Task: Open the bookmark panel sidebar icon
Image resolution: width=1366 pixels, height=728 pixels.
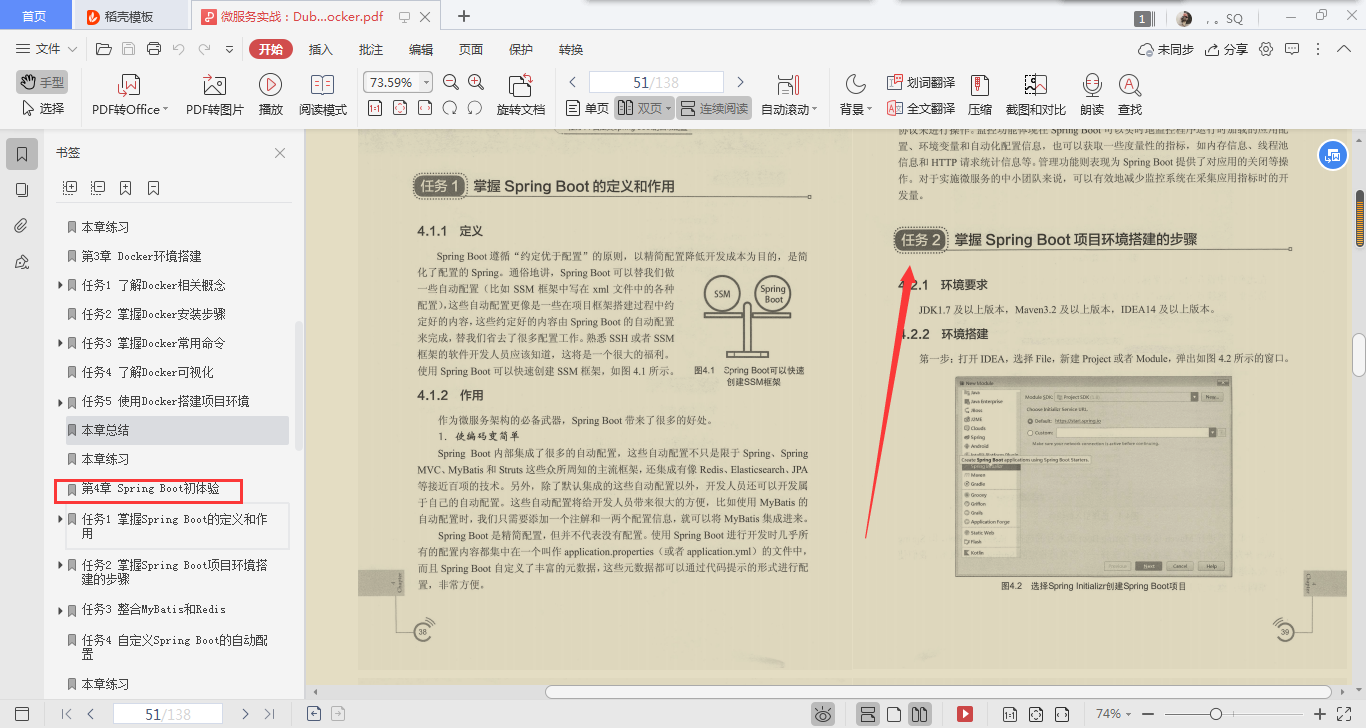Action: click(x=22, y=154)
